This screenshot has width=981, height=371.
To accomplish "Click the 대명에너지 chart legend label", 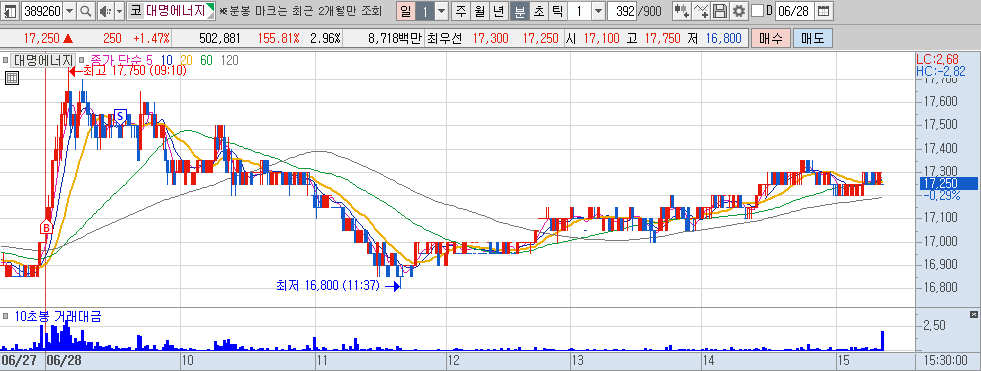I will point(43,61).
